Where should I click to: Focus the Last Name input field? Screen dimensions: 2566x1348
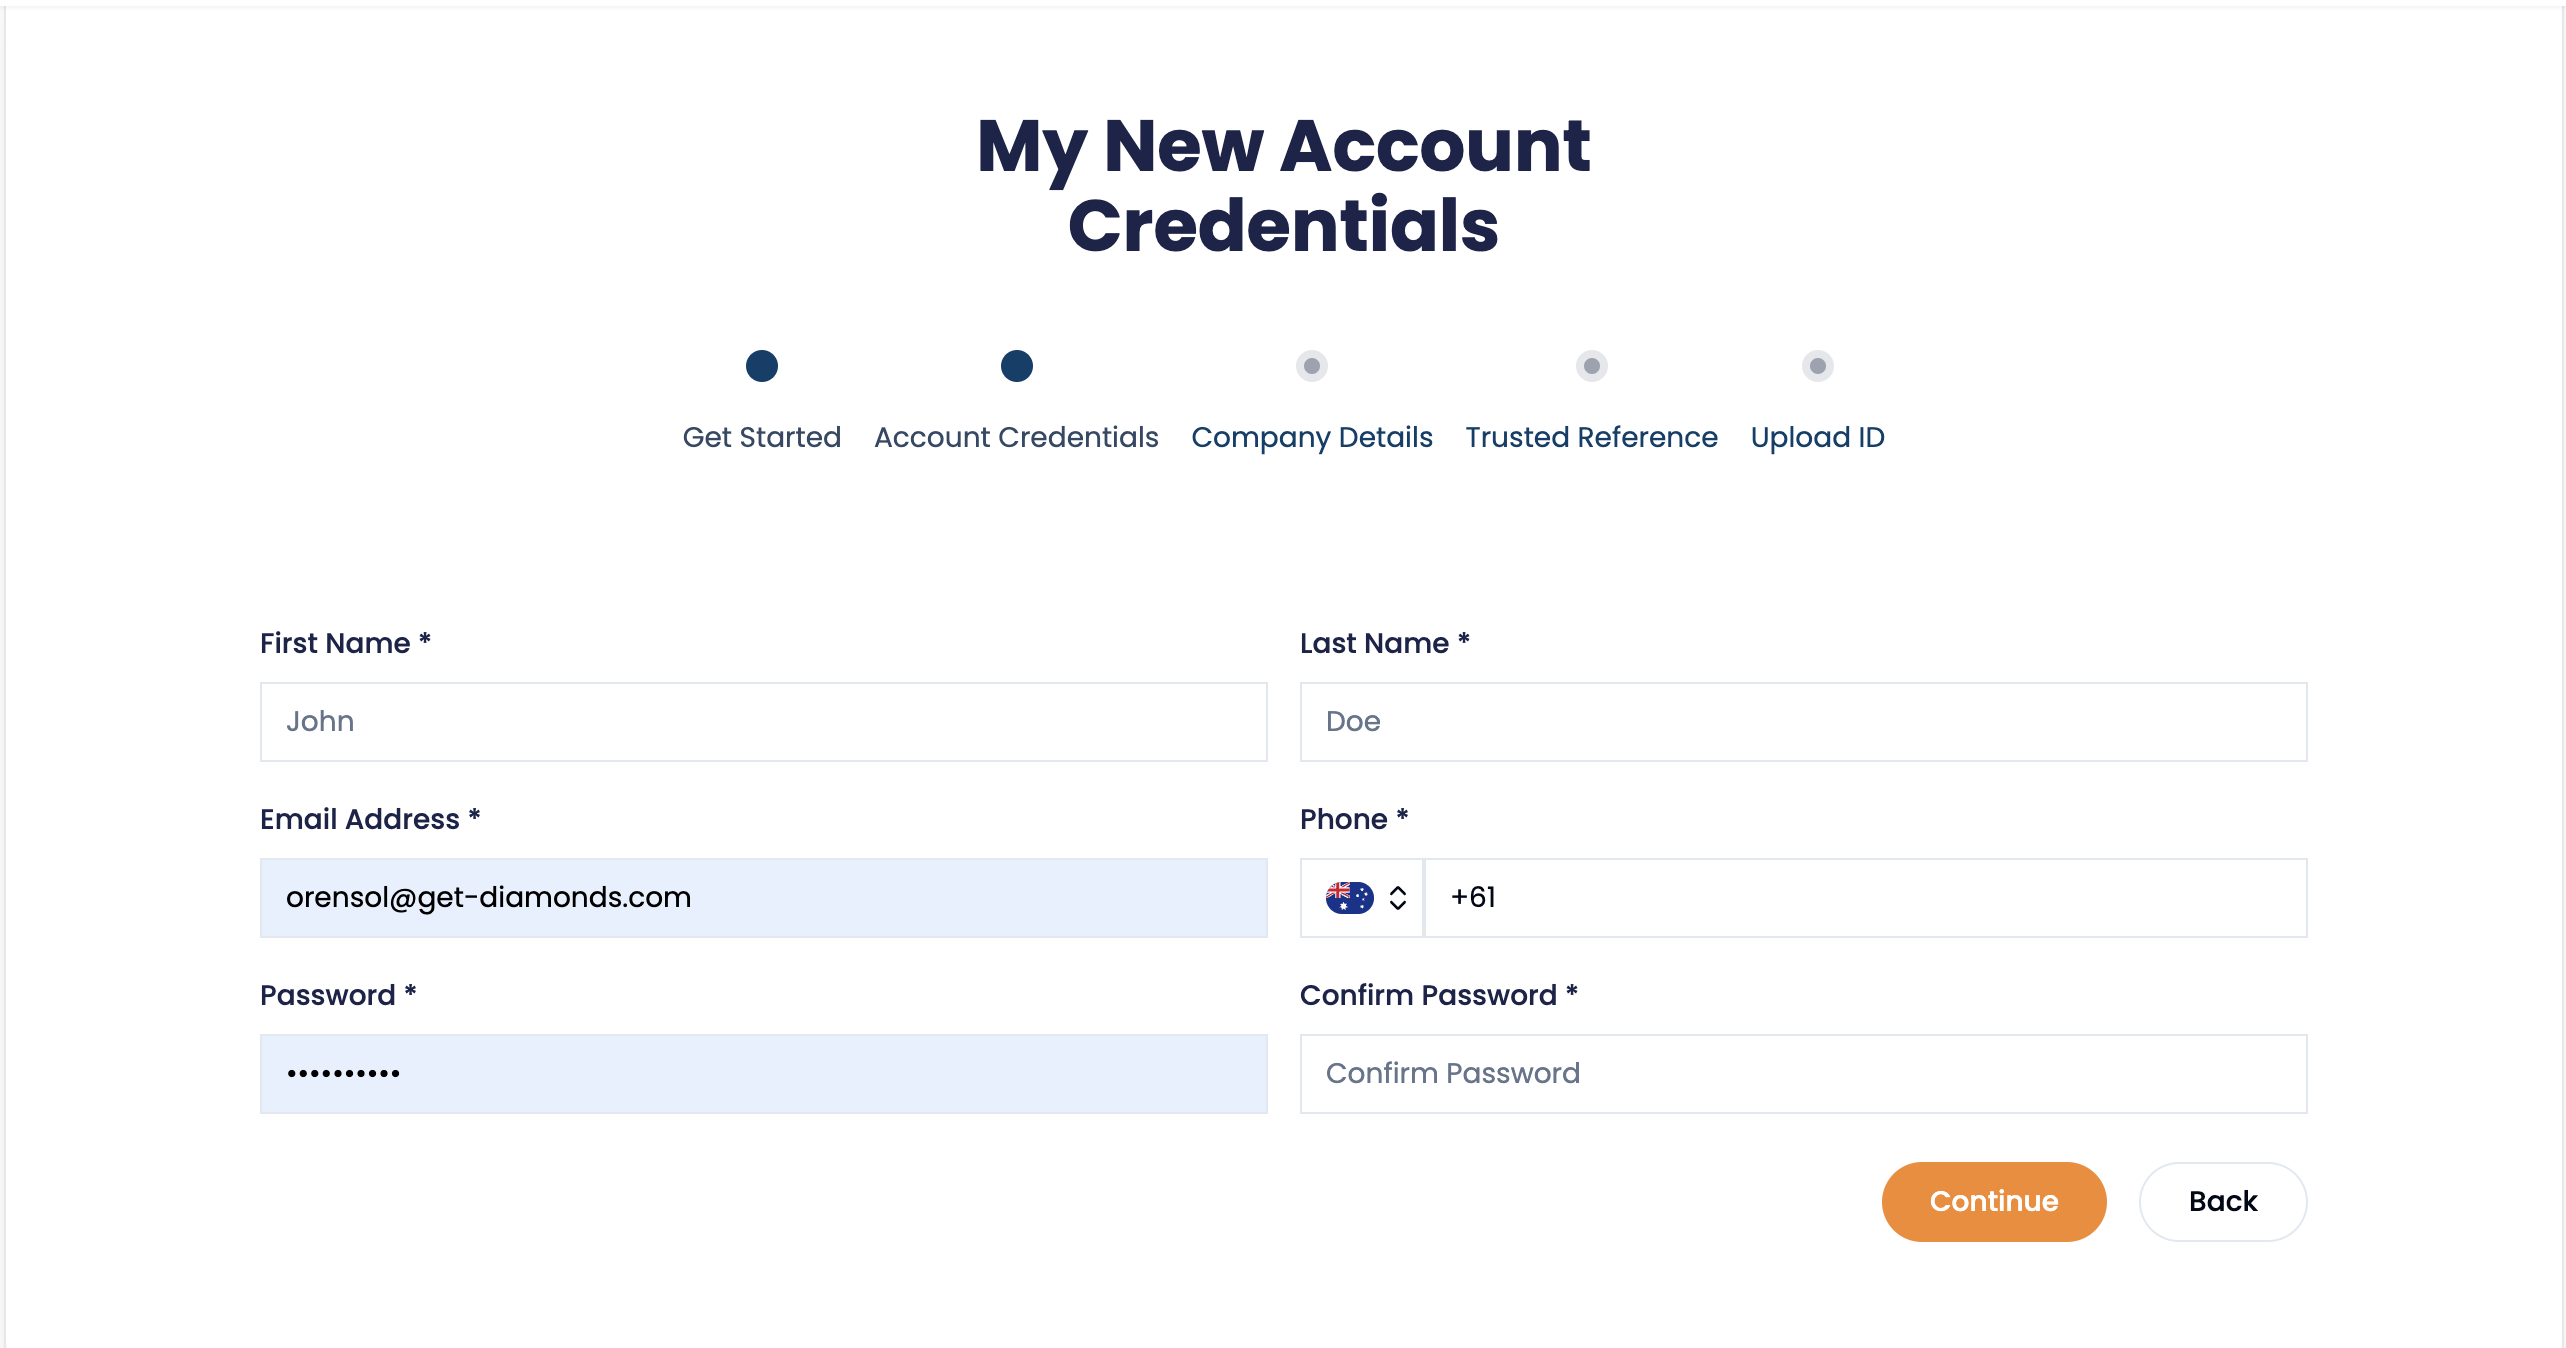[x=1804, y=722]
